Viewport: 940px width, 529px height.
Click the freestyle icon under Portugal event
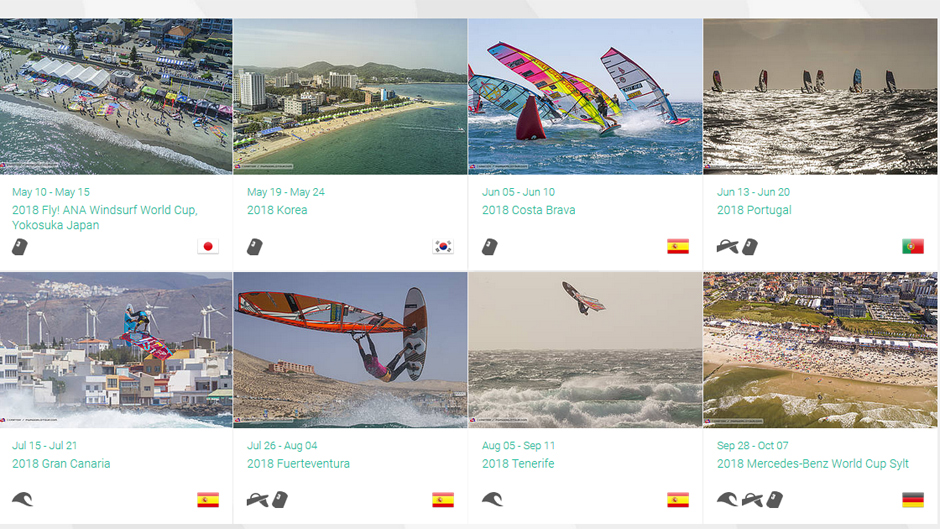727,247
